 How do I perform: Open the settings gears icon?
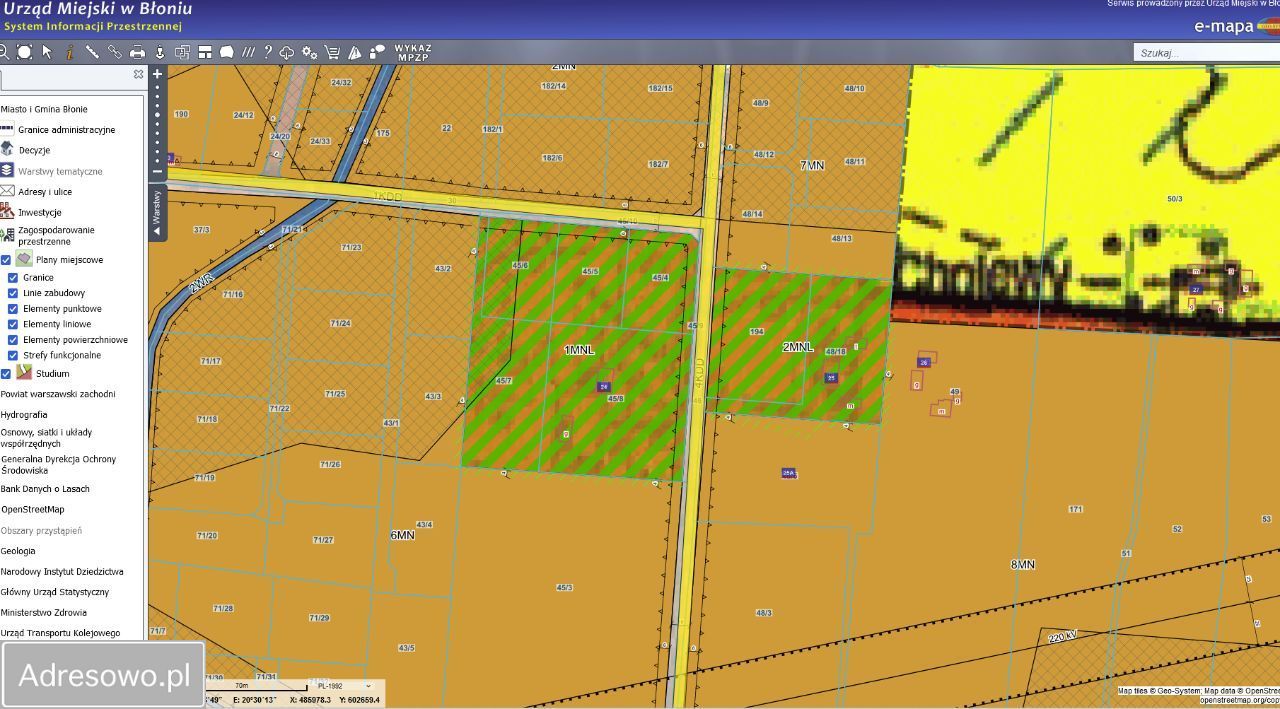tap(309, 52)
